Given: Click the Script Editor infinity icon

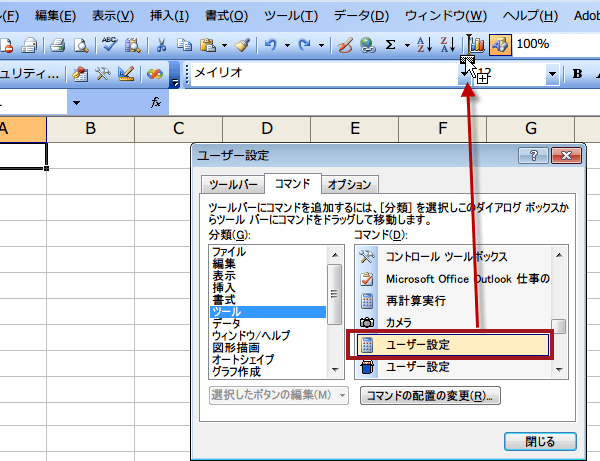Looking at the screenshot, I should point(155,74).
